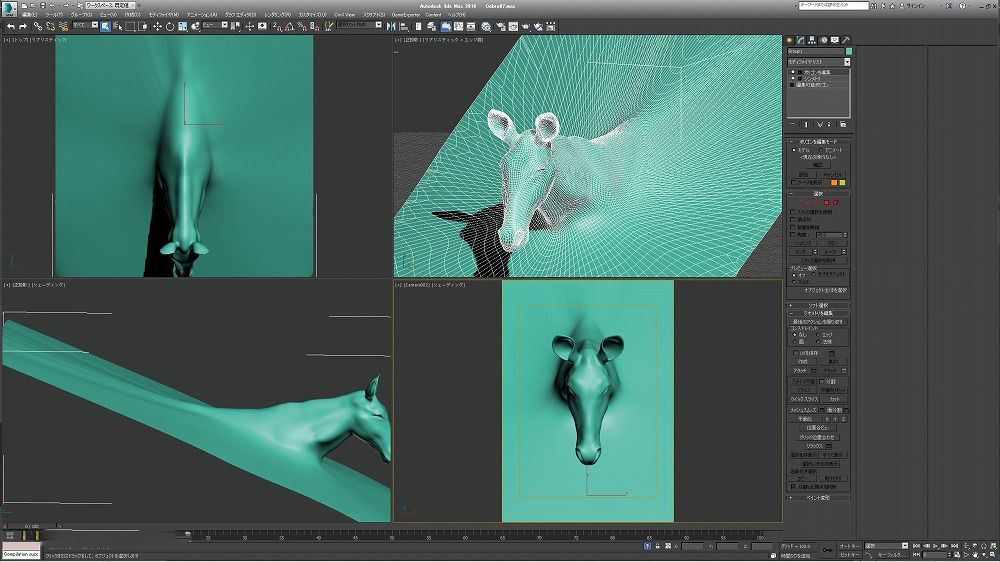Open the Workspace selector dropdown in title bar

tap(109, 5)
